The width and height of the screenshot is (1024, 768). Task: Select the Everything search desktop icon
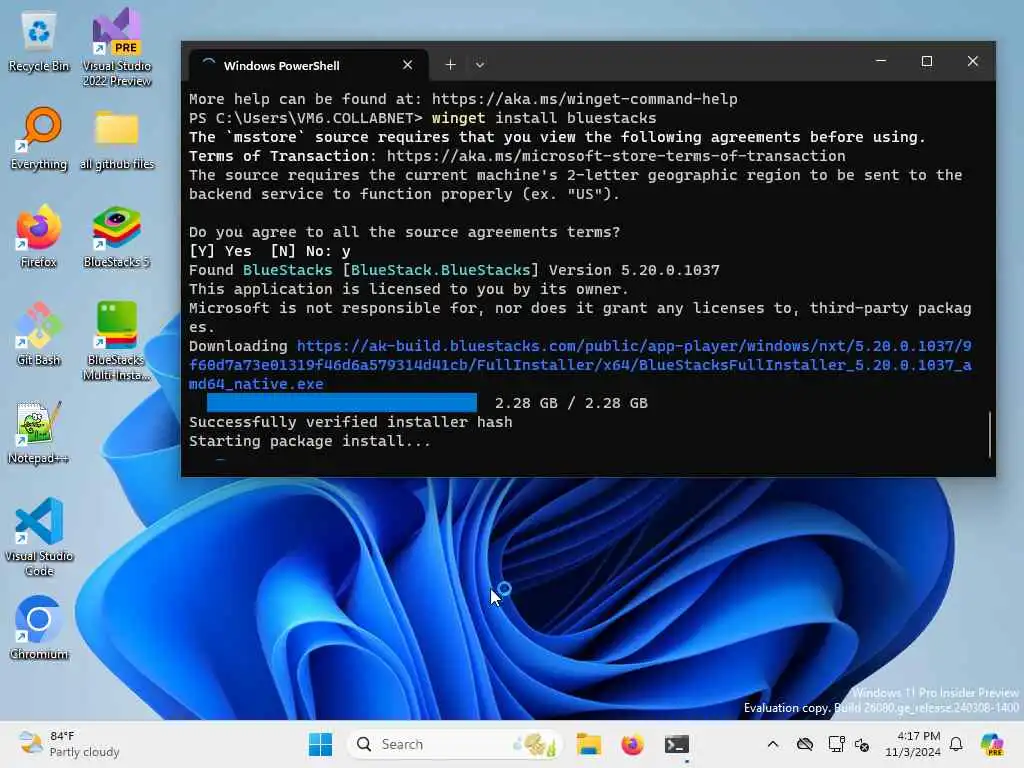pyautogui.click(x=39, y=138)
